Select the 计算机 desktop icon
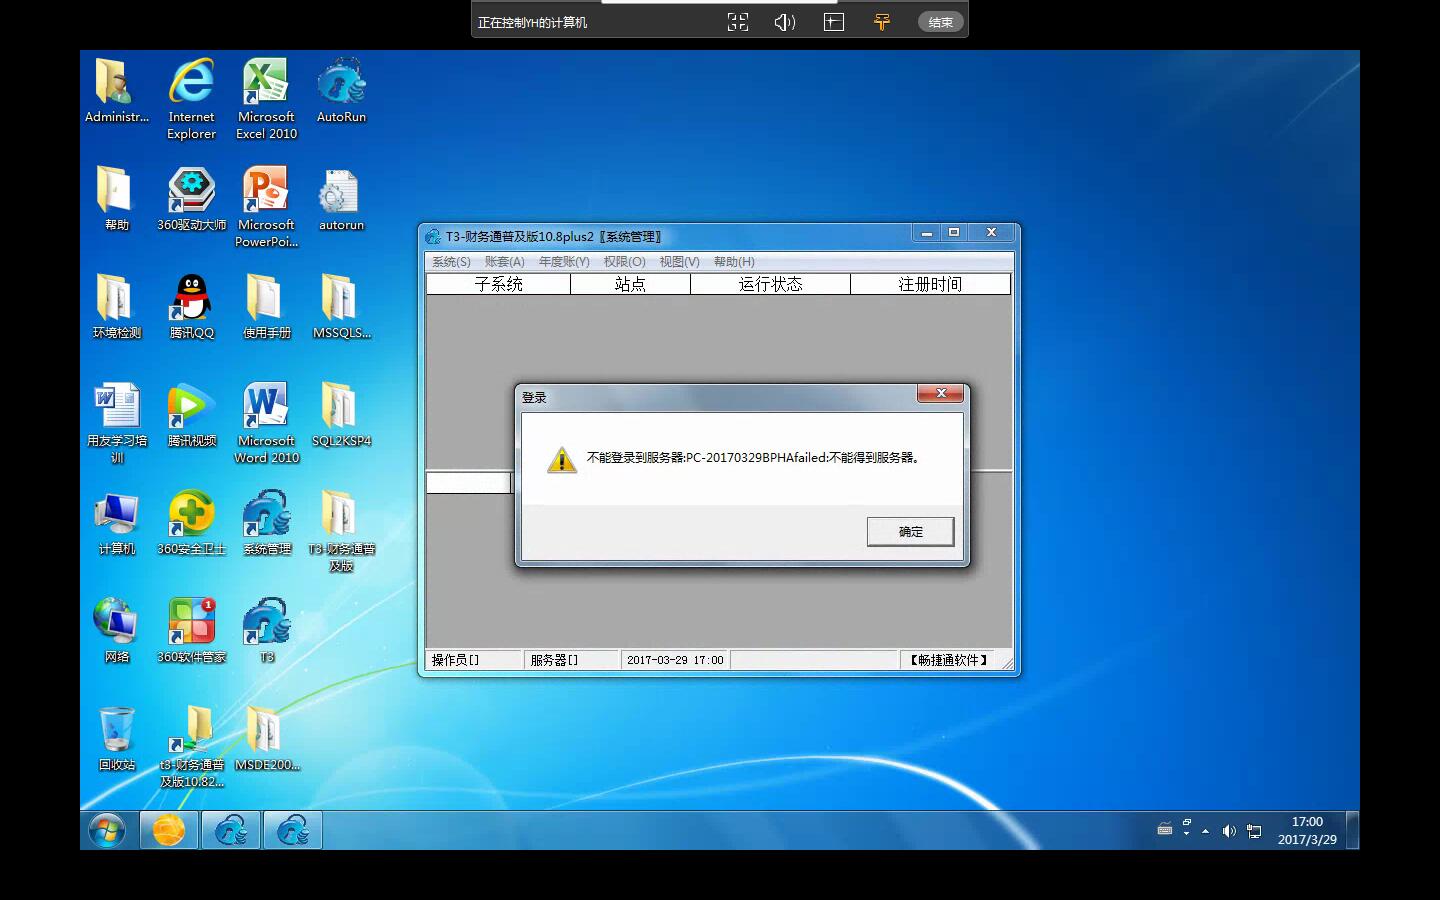This screenshot has width=1440, height=900. point(116,523)
